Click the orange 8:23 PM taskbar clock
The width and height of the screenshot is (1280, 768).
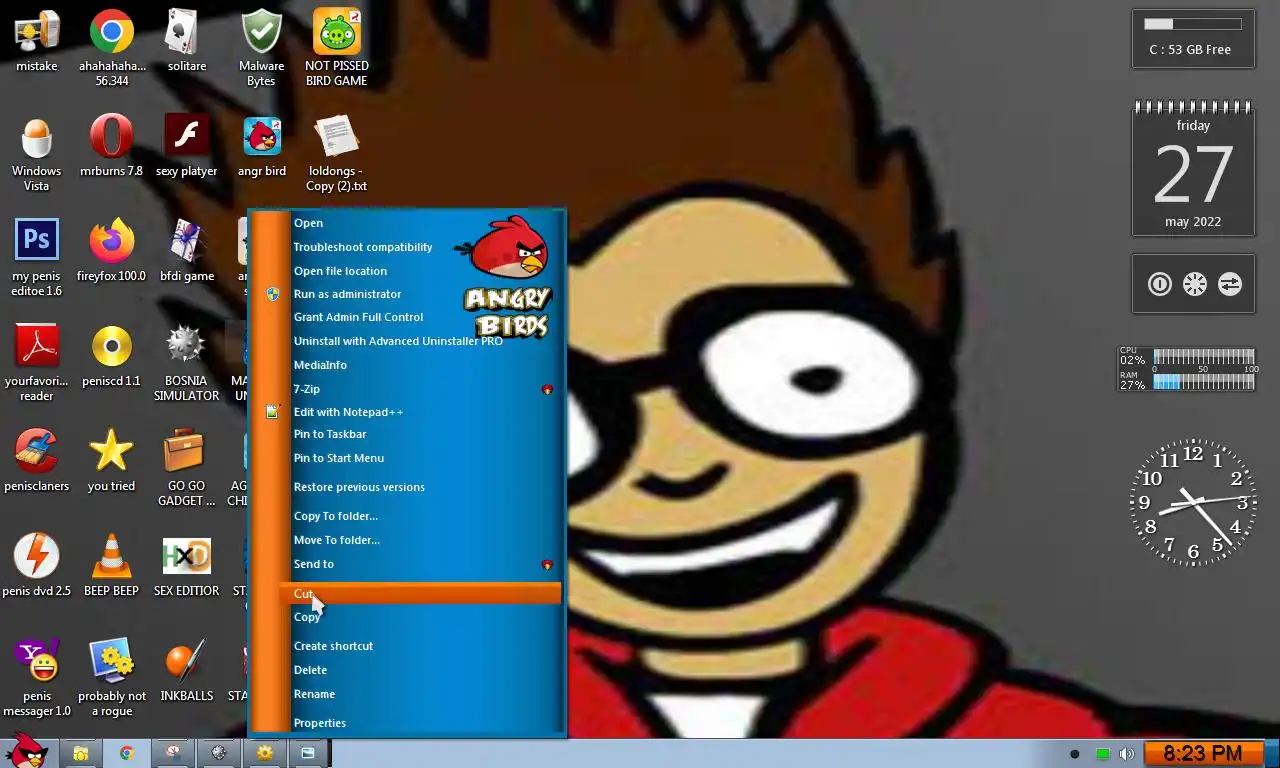coord(1203,753)
